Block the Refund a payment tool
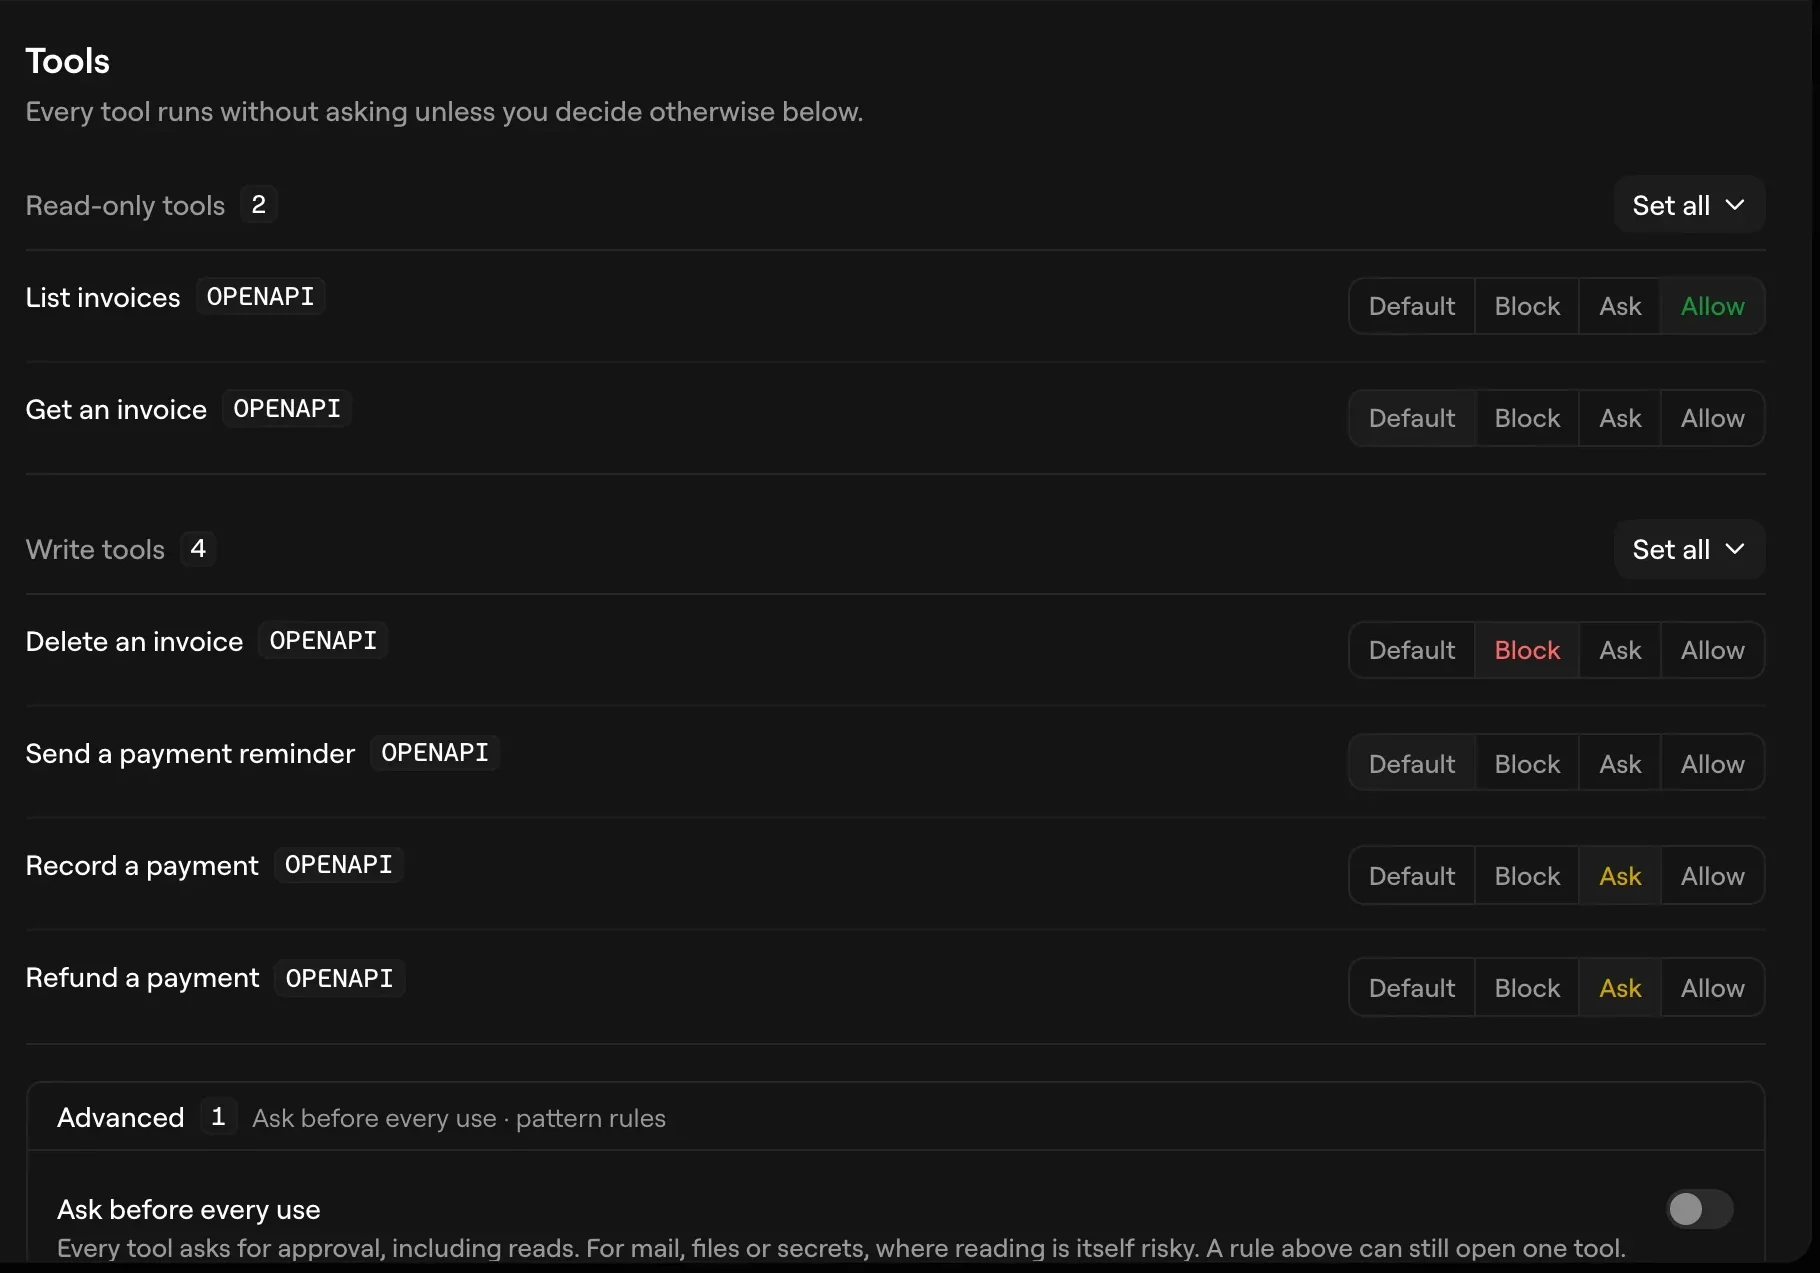This screenshot has height=1273, width=1820. tap(1527, 988)
